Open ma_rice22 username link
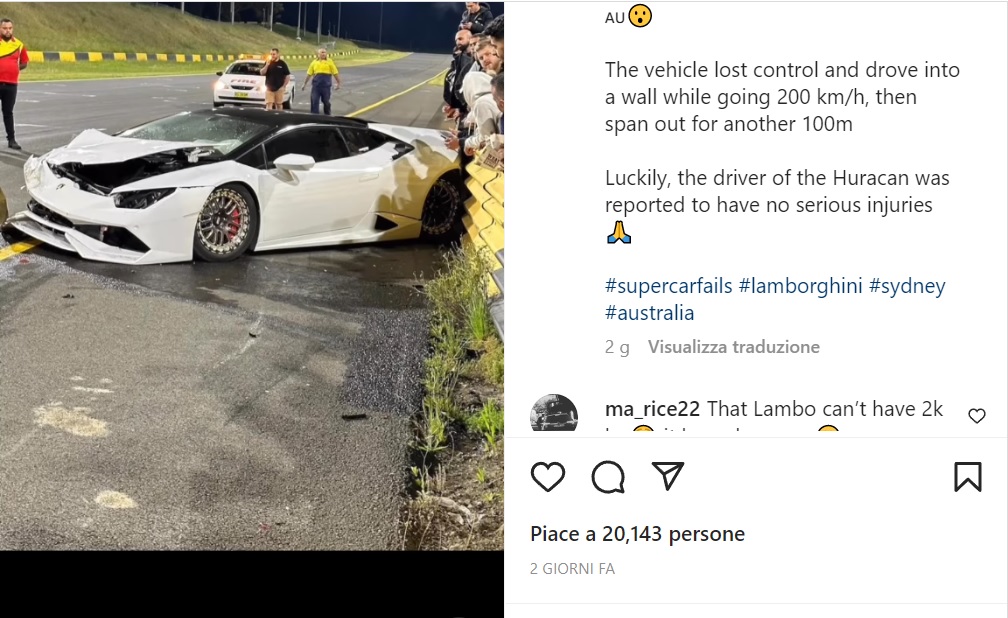This screenshot has height=618, width=1008. pos(652,409)
